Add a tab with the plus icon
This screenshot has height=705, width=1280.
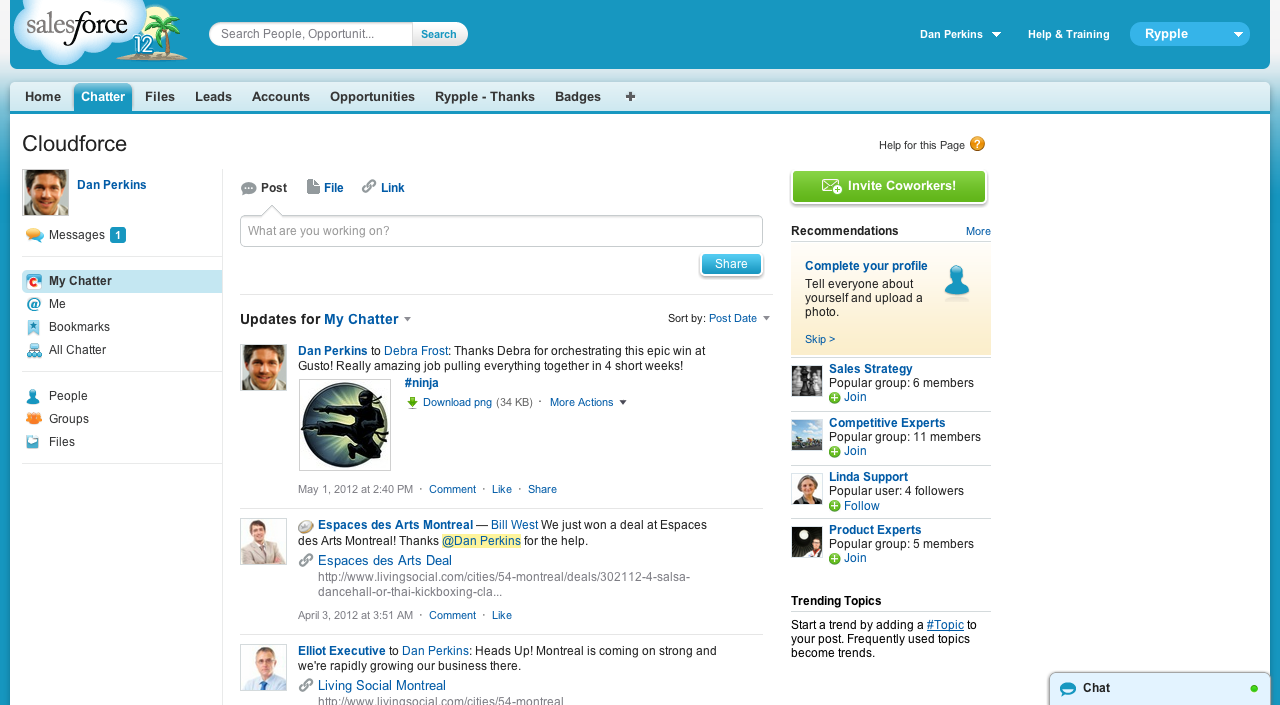[630, 97]
